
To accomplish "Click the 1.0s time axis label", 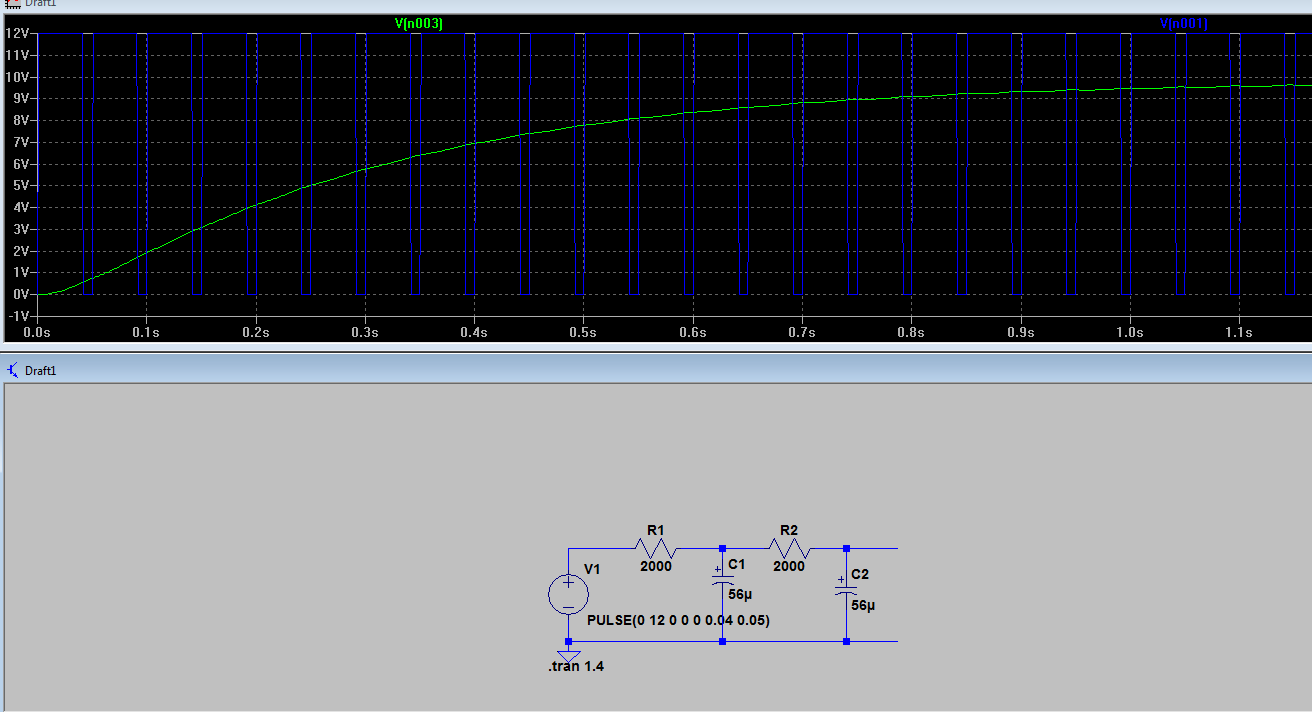I will pyautogui.click(x=1130, y=332).
